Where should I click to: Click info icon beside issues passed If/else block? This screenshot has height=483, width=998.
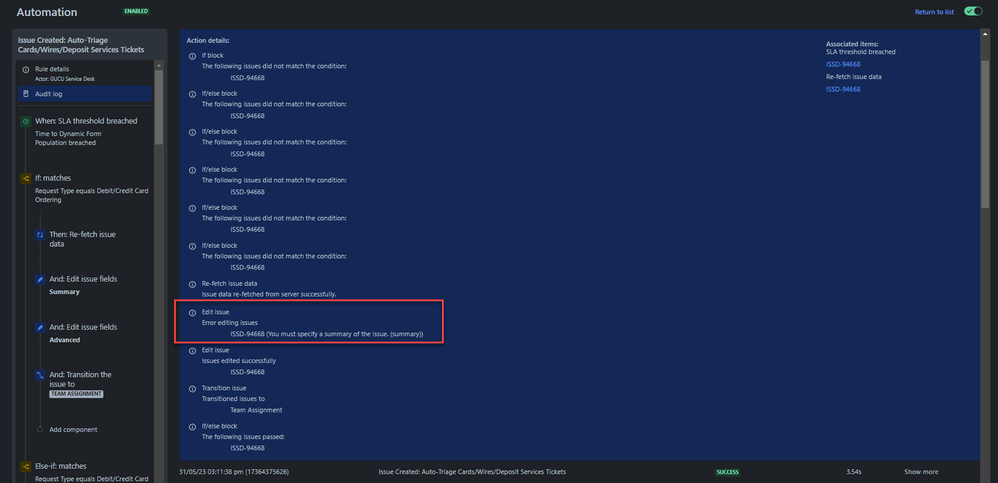point(192,426)
